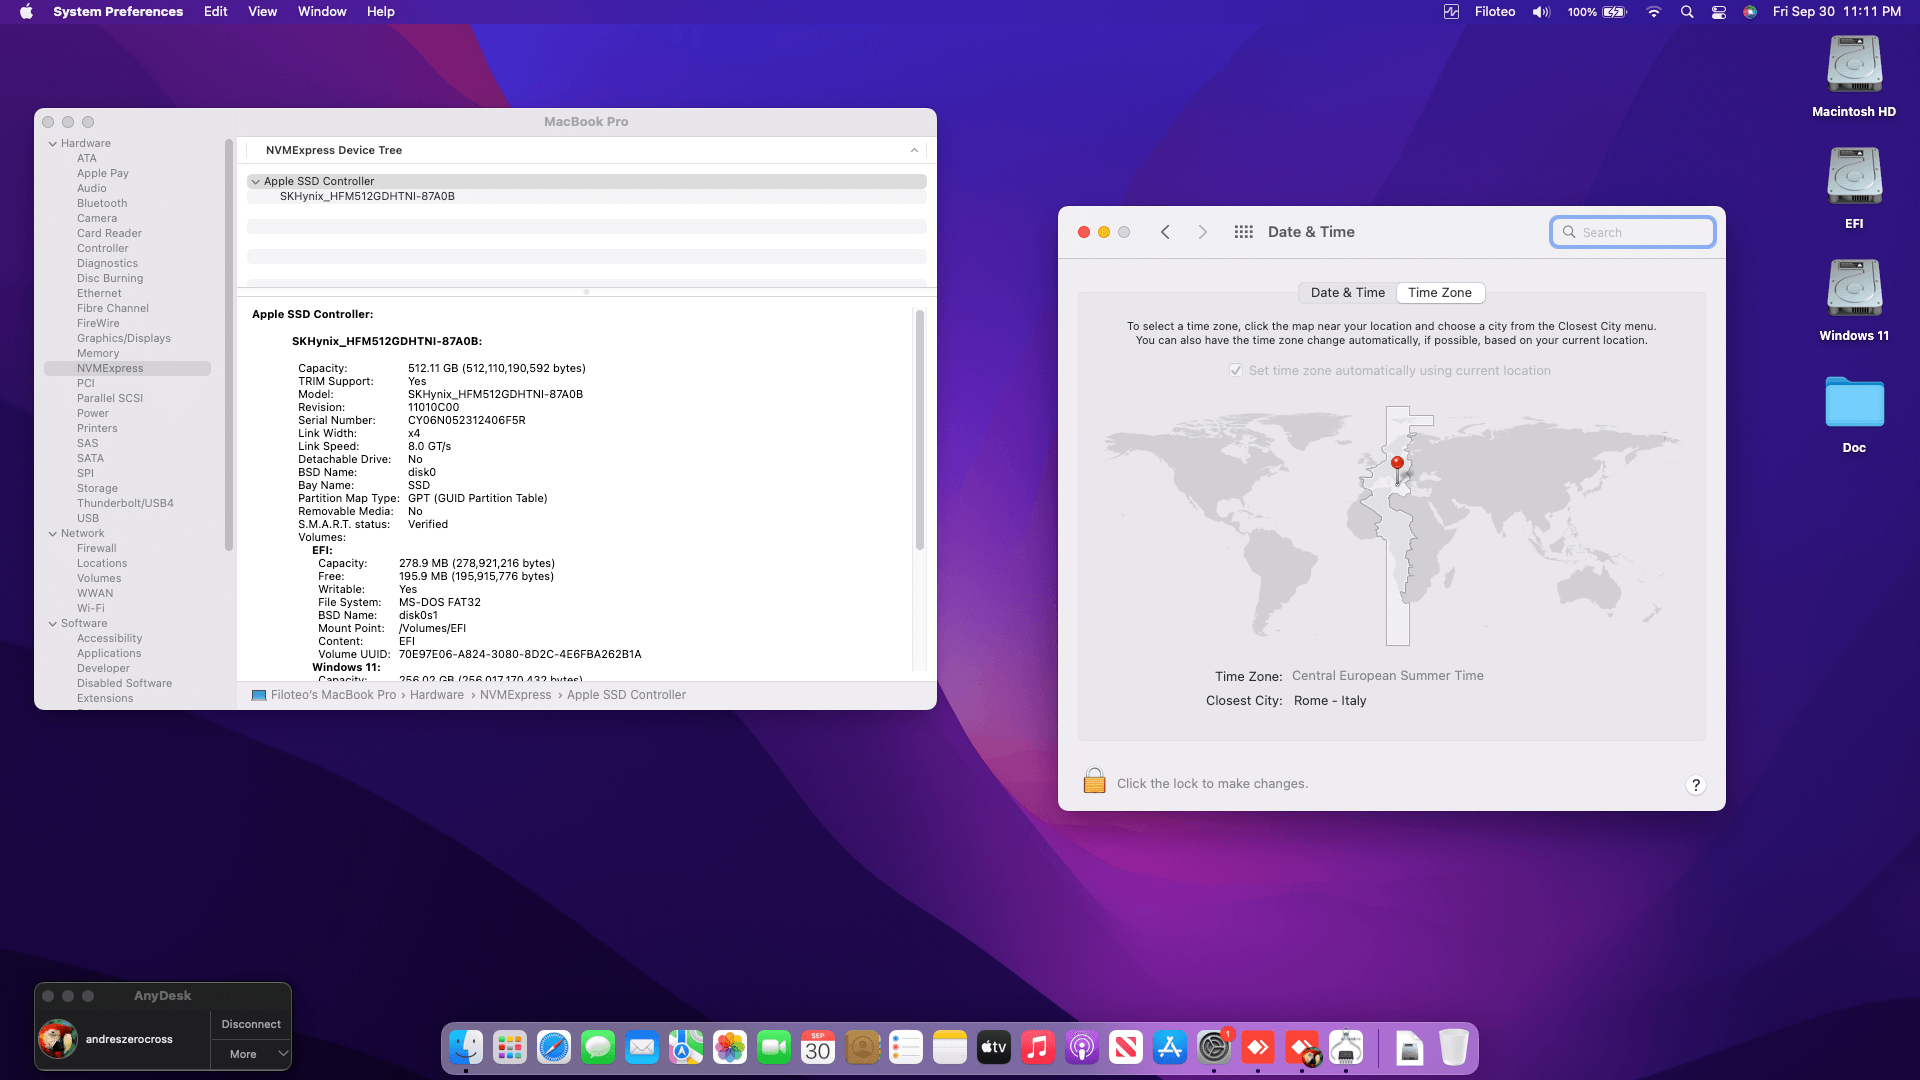Open App Store from Dock
This screenshot has height=1080, width=1920.
tap(1170, 1047)
